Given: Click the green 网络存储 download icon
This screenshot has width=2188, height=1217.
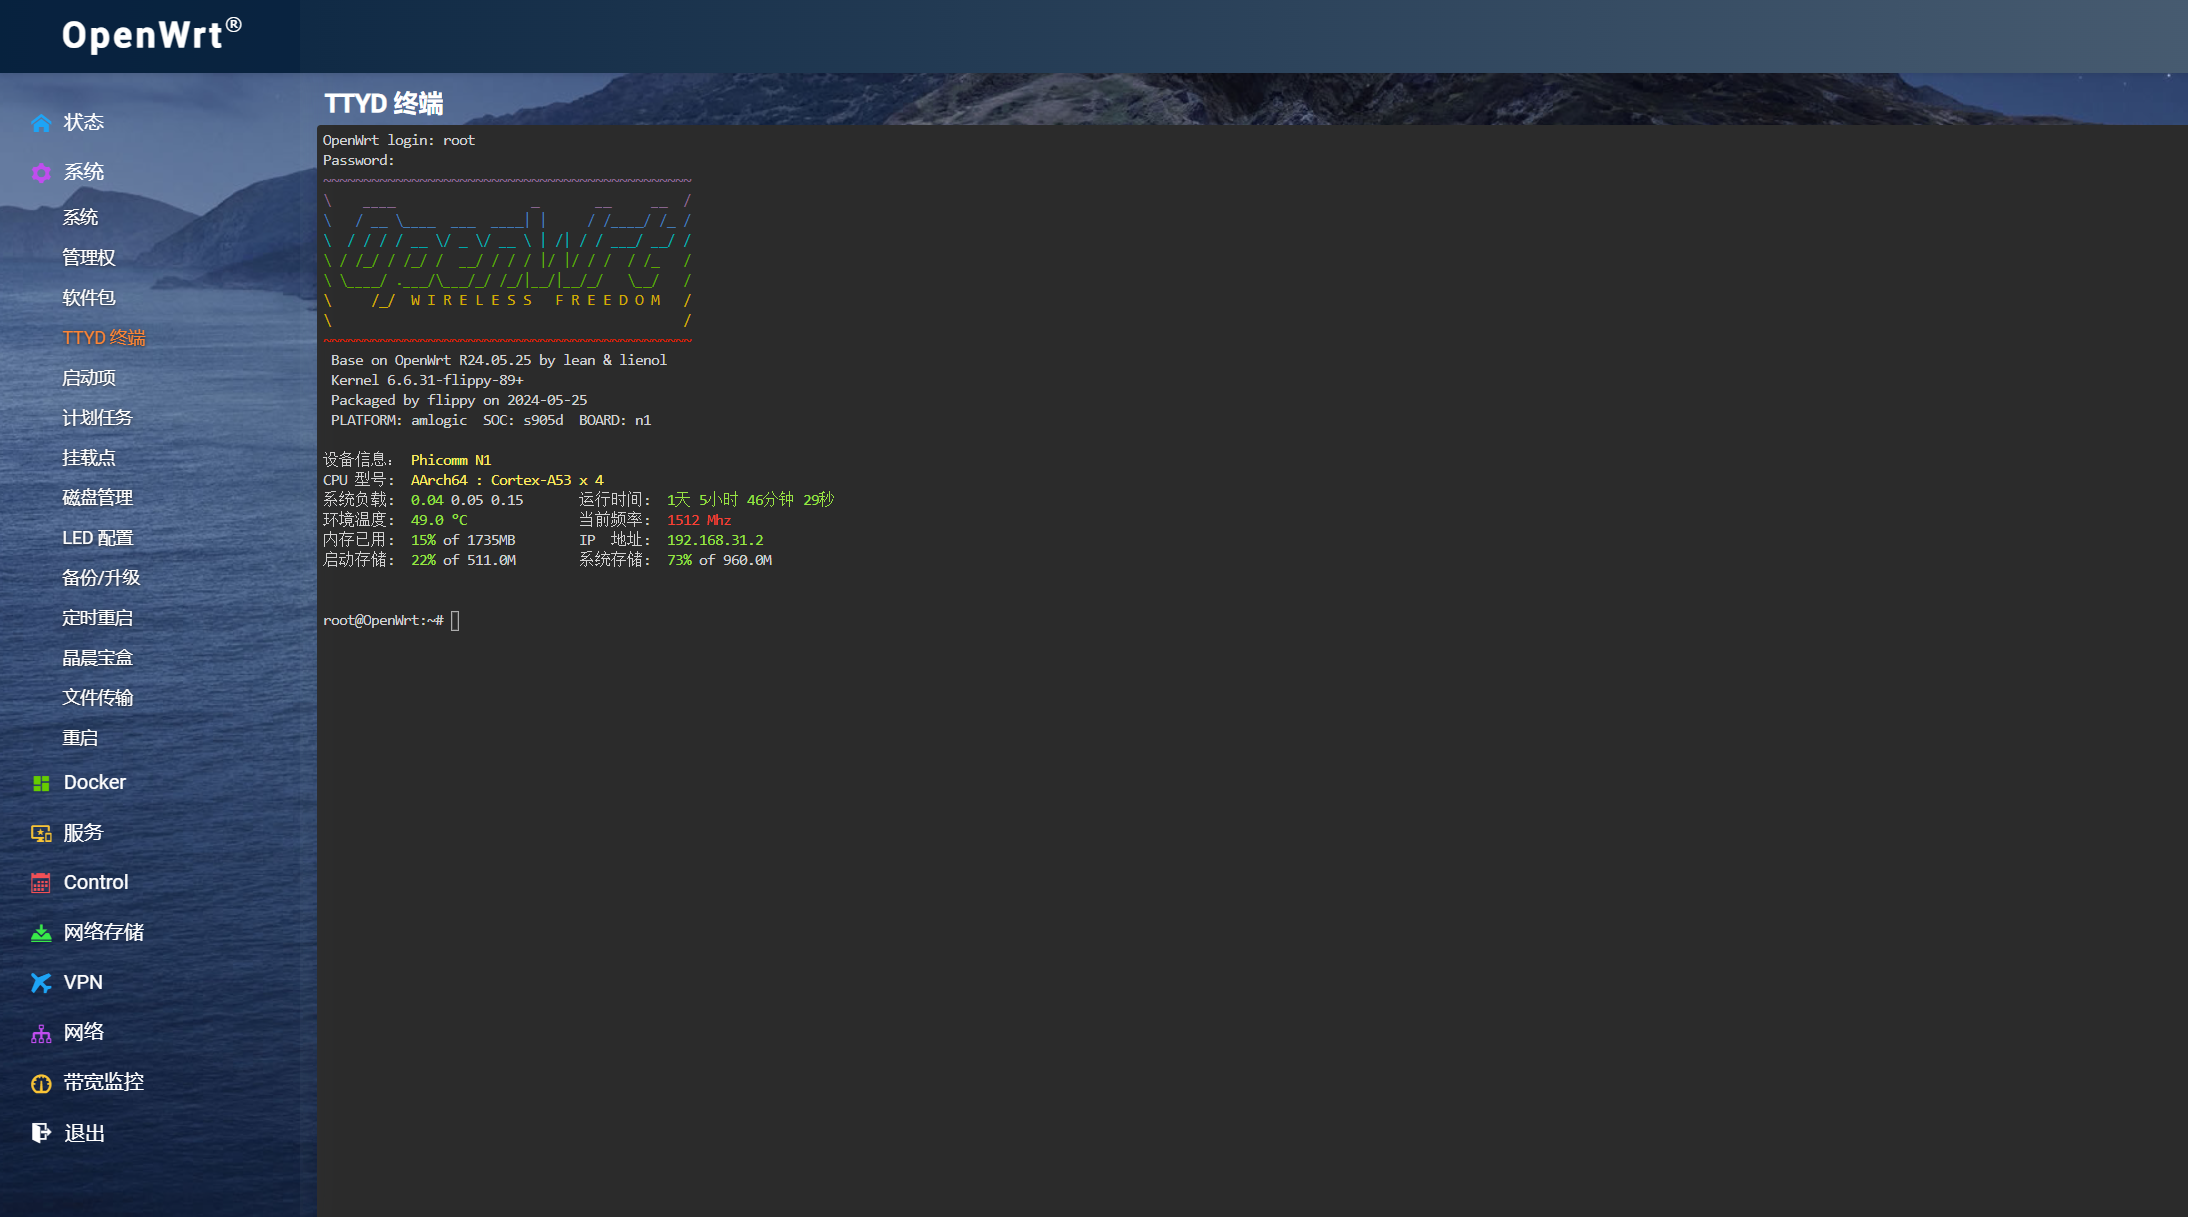Looking at the screenshot, I should point(41,933).
